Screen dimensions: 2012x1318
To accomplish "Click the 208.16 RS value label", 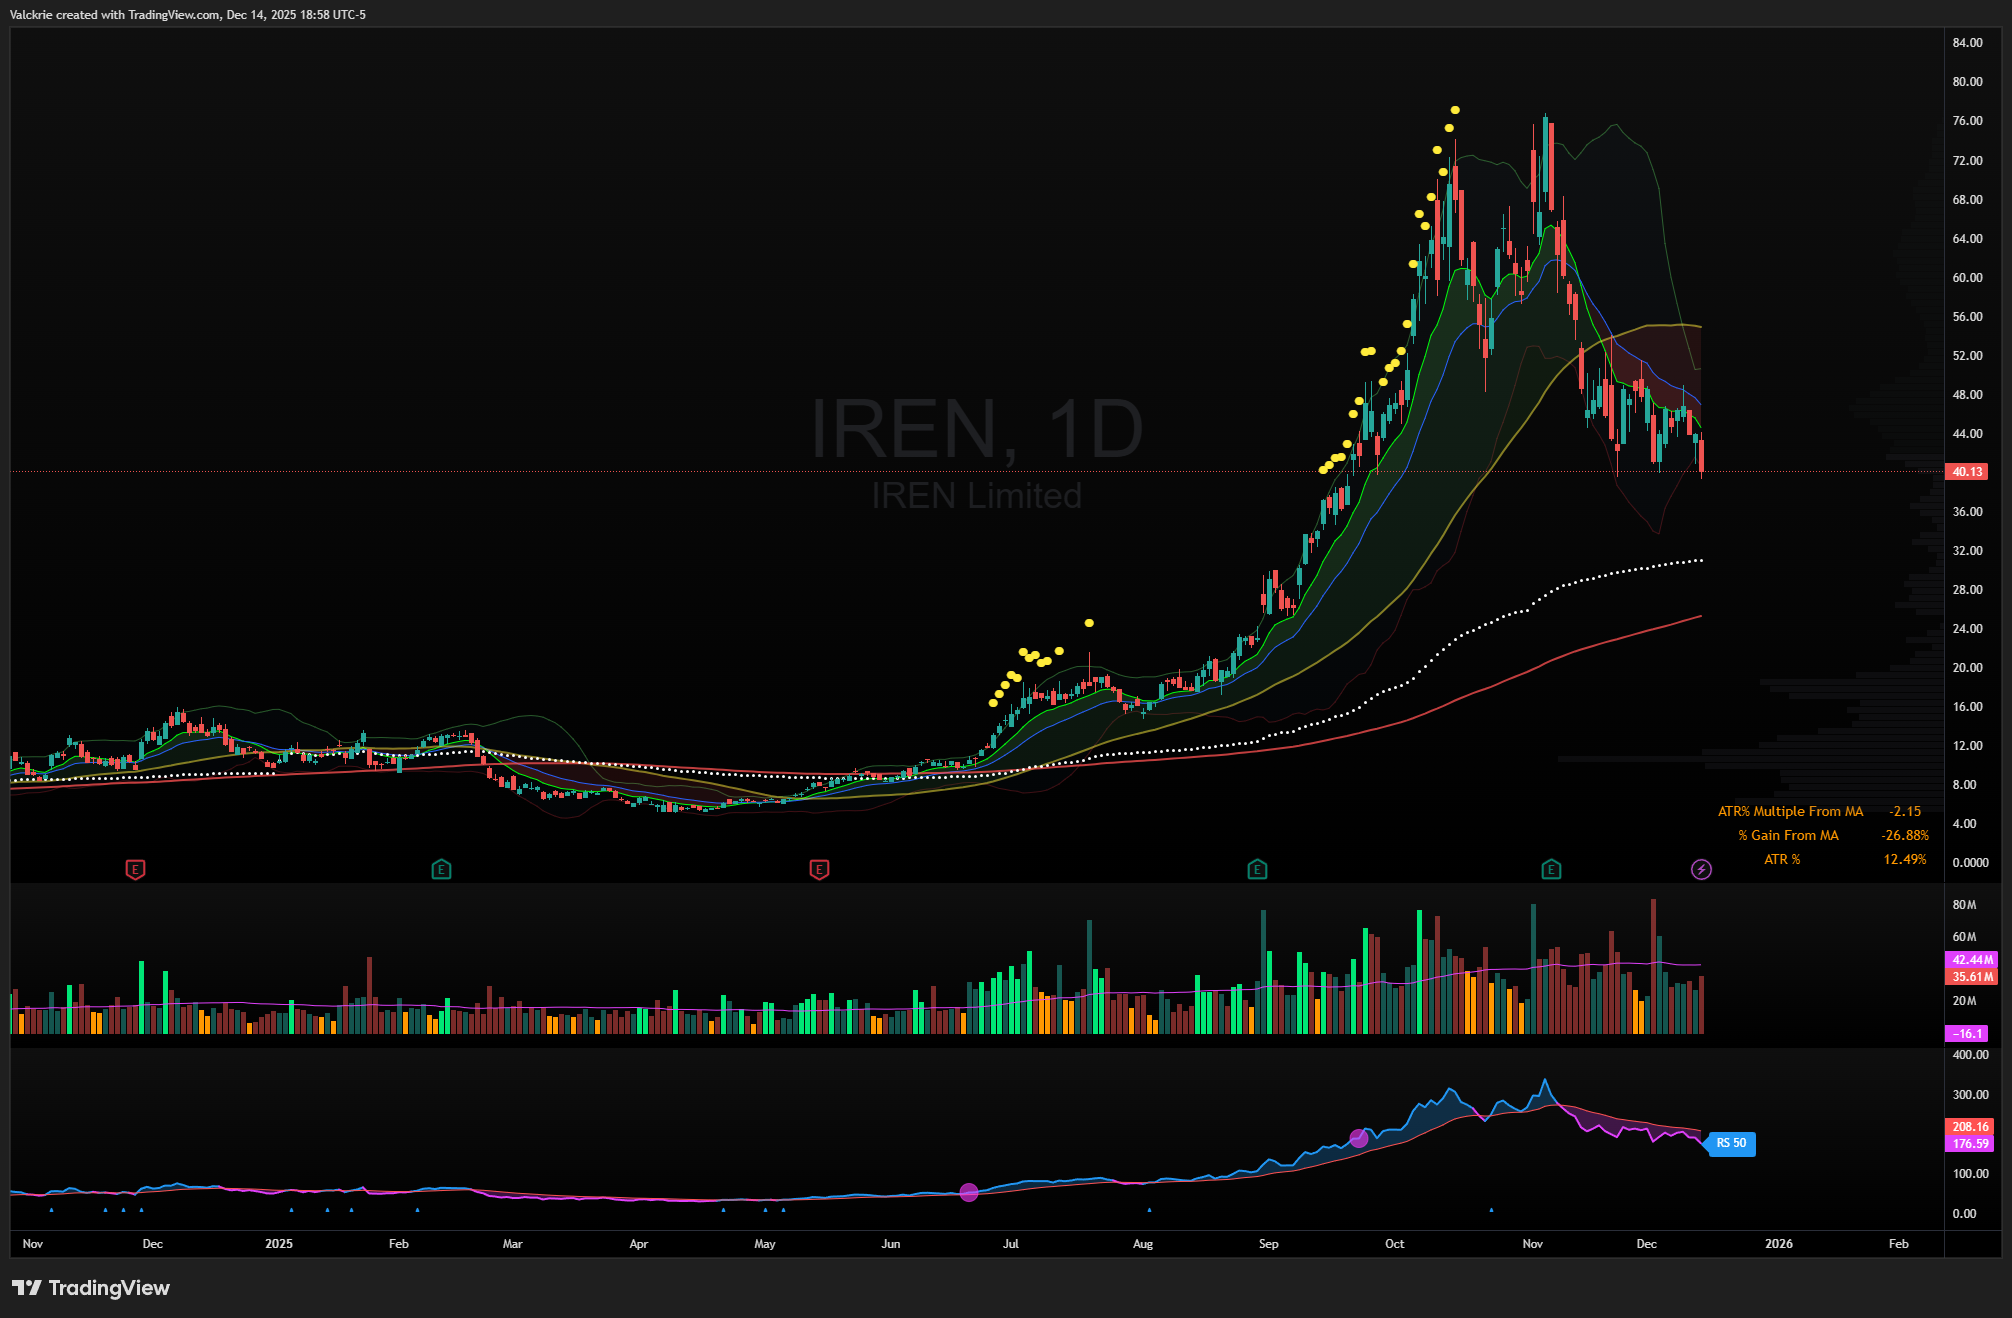I will pyautogui.click(x=1970, y=1126).
